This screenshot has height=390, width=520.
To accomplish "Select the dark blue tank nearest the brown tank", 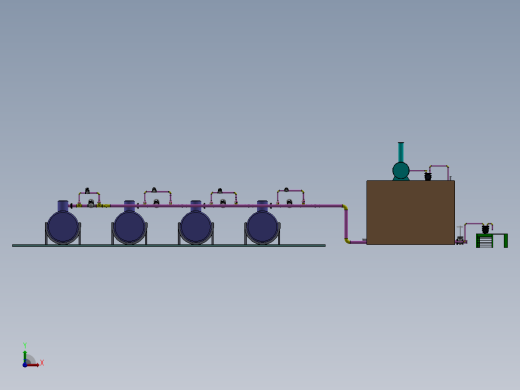I will click(262, 227).
